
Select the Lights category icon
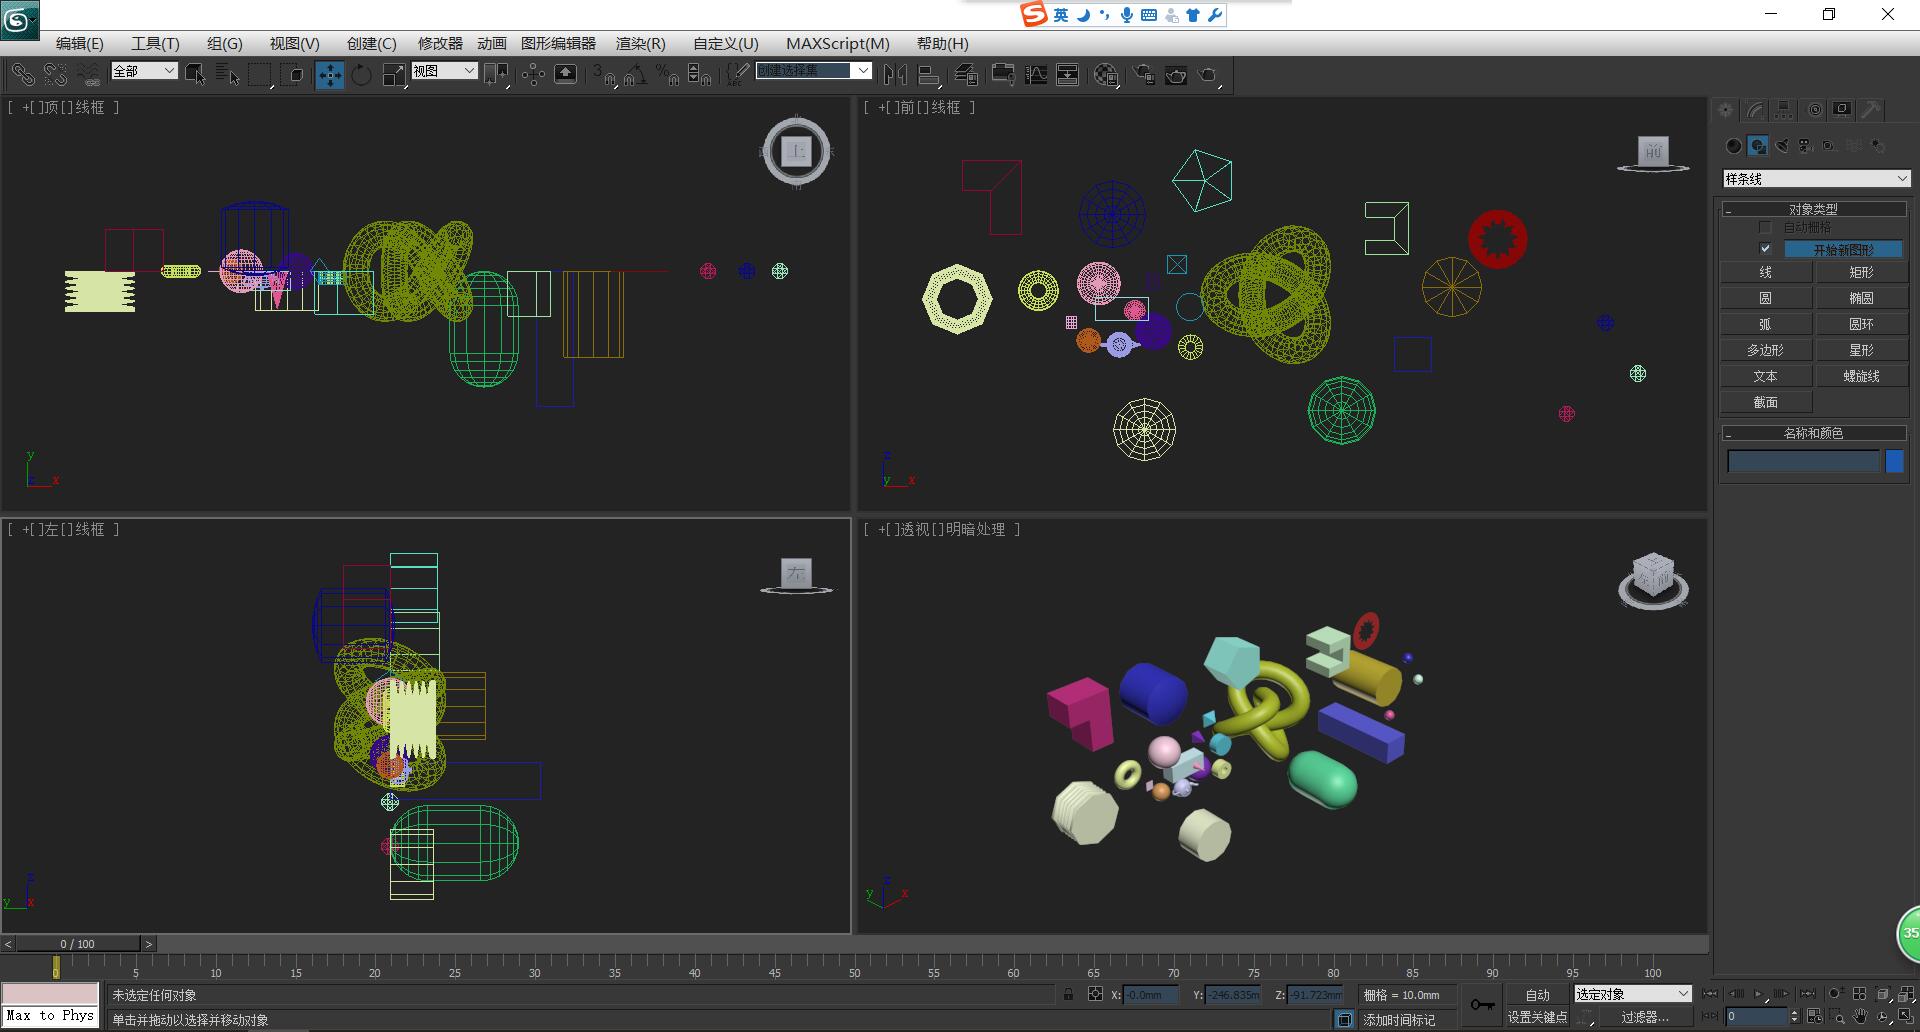pos(1782,146)
